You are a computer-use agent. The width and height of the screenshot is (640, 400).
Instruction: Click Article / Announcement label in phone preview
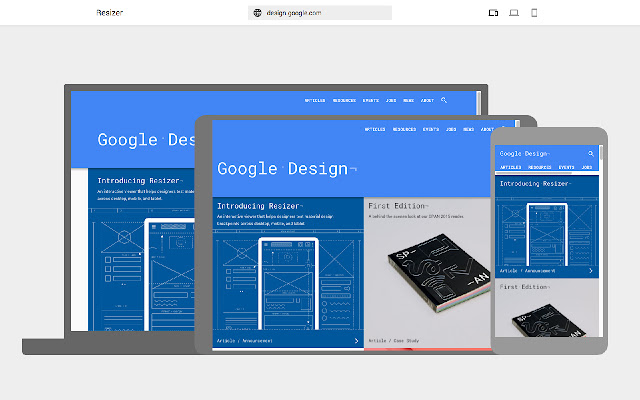[x=527, y=271]
